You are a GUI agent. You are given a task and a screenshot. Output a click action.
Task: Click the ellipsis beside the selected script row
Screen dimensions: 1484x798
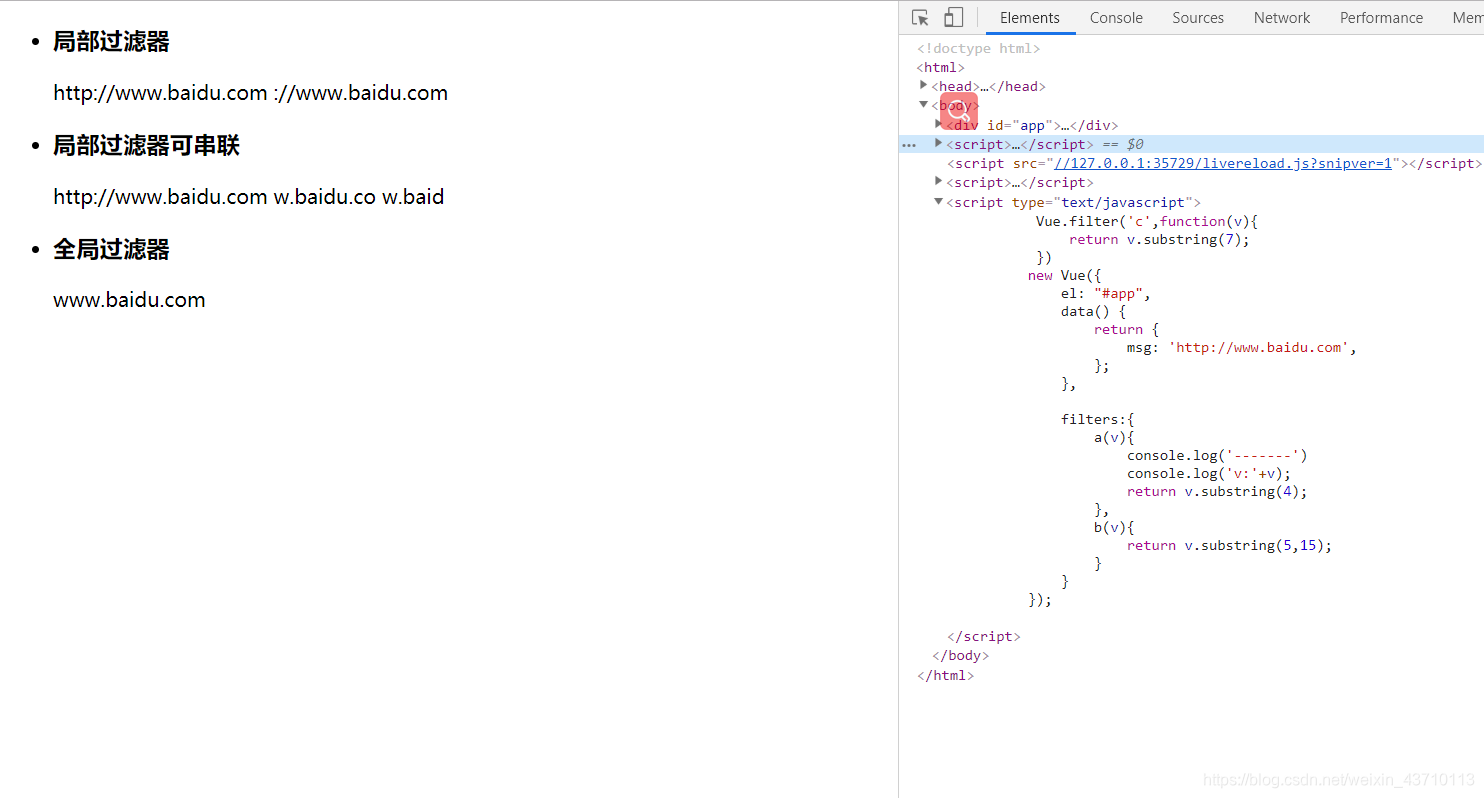coord(908,145)
